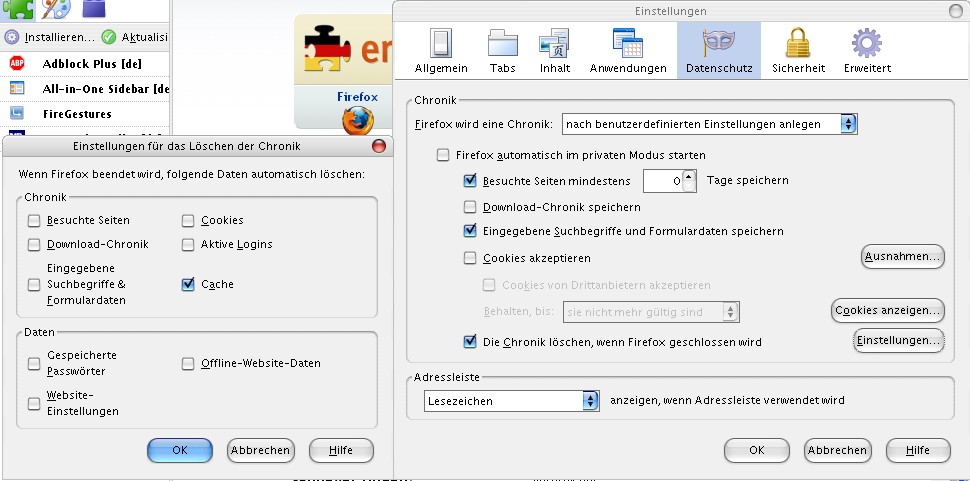Click the Adblock Plus extension icon

pos(17,63)
